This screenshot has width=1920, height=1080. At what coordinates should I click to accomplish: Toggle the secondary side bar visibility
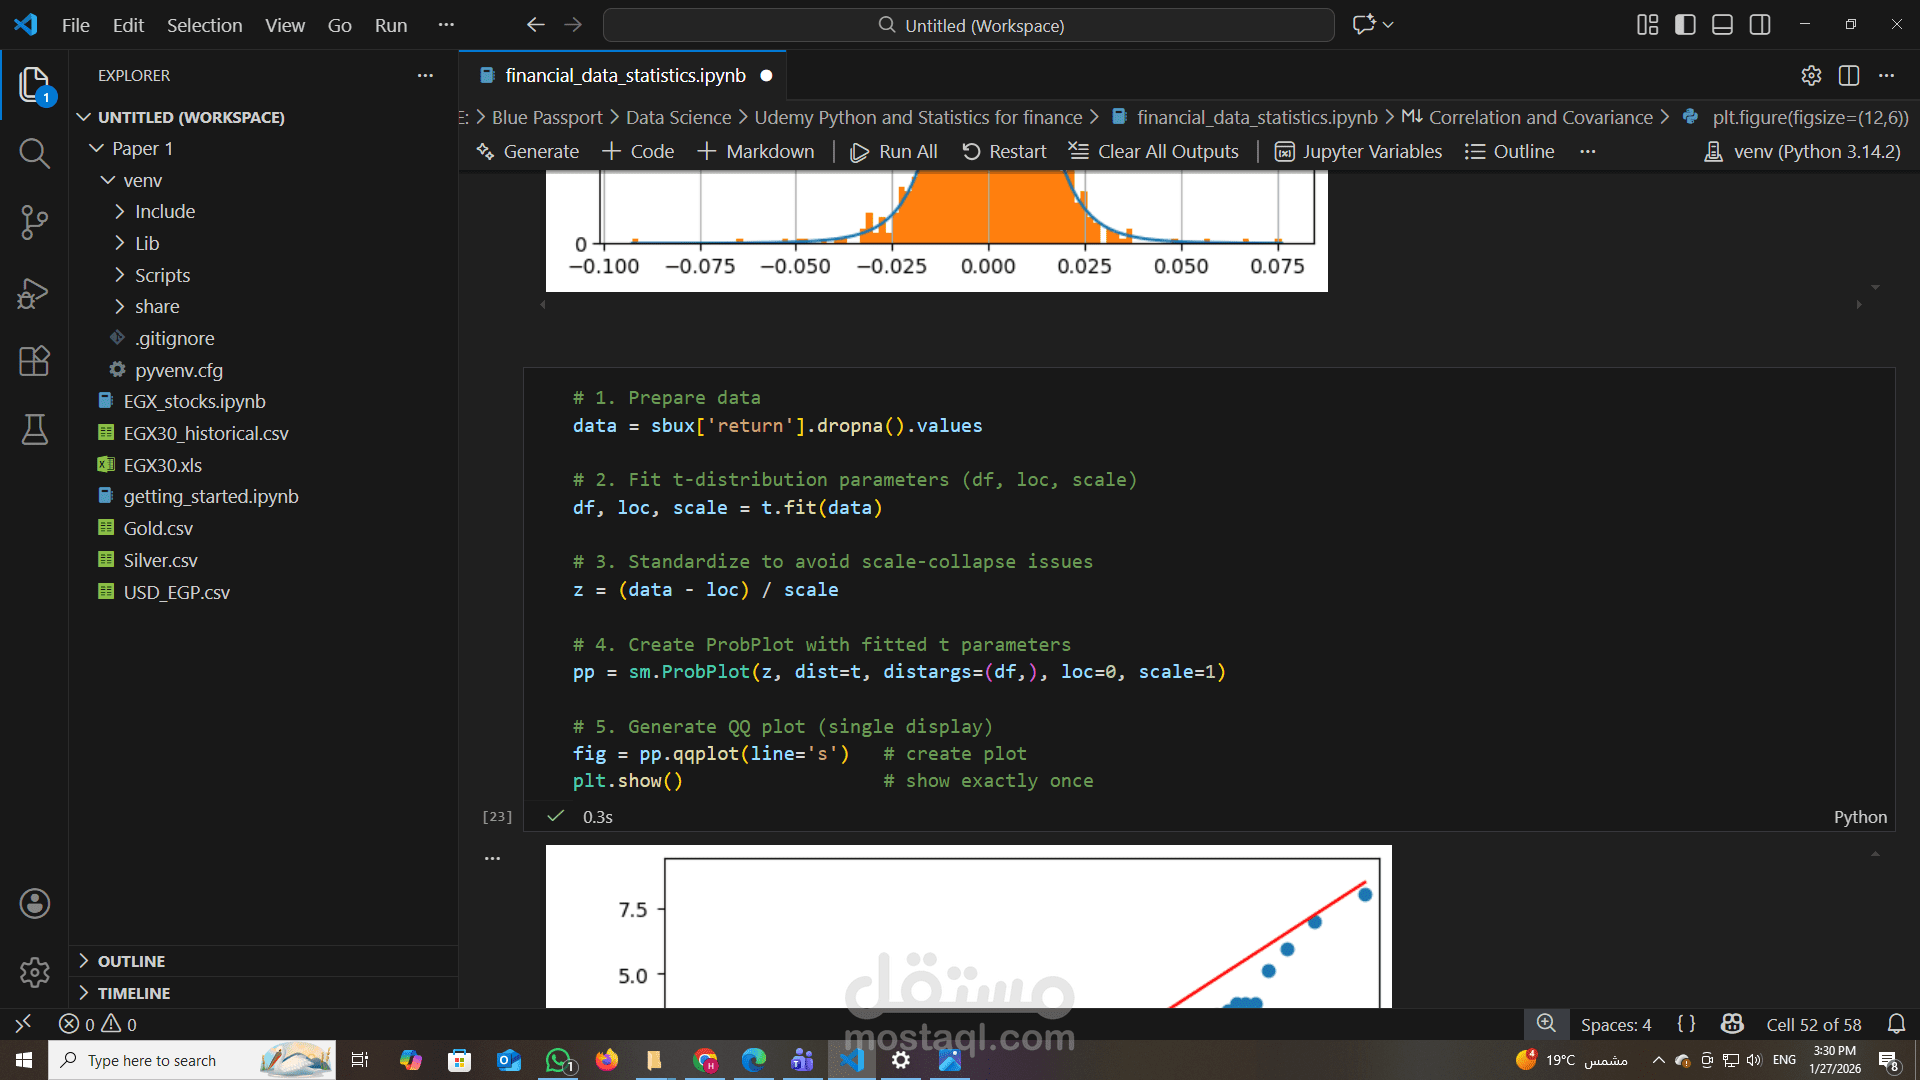(x=1760, y=25)
